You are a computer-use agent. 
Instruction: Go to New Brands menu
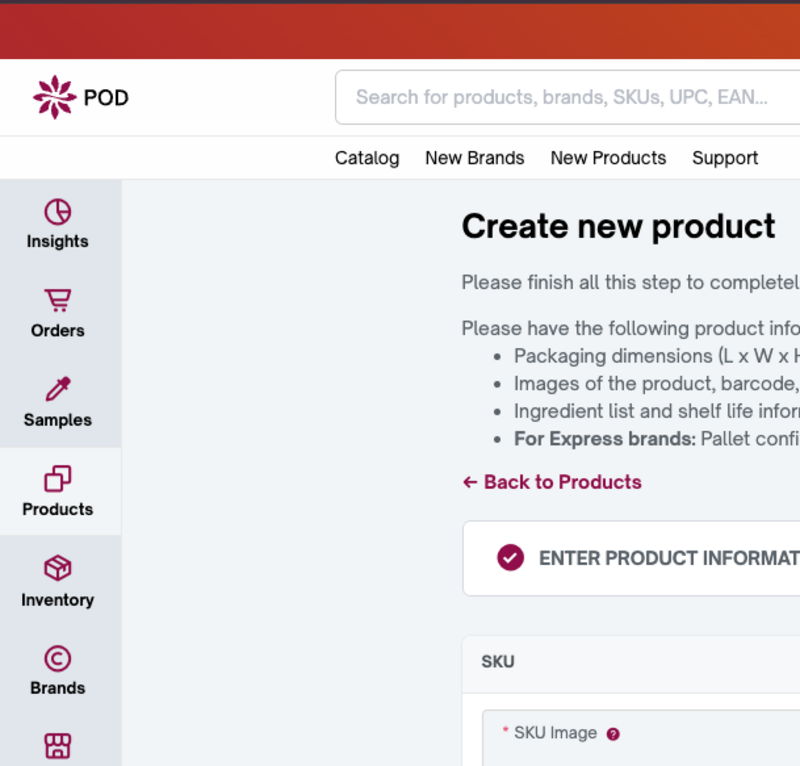click(474, 158)
